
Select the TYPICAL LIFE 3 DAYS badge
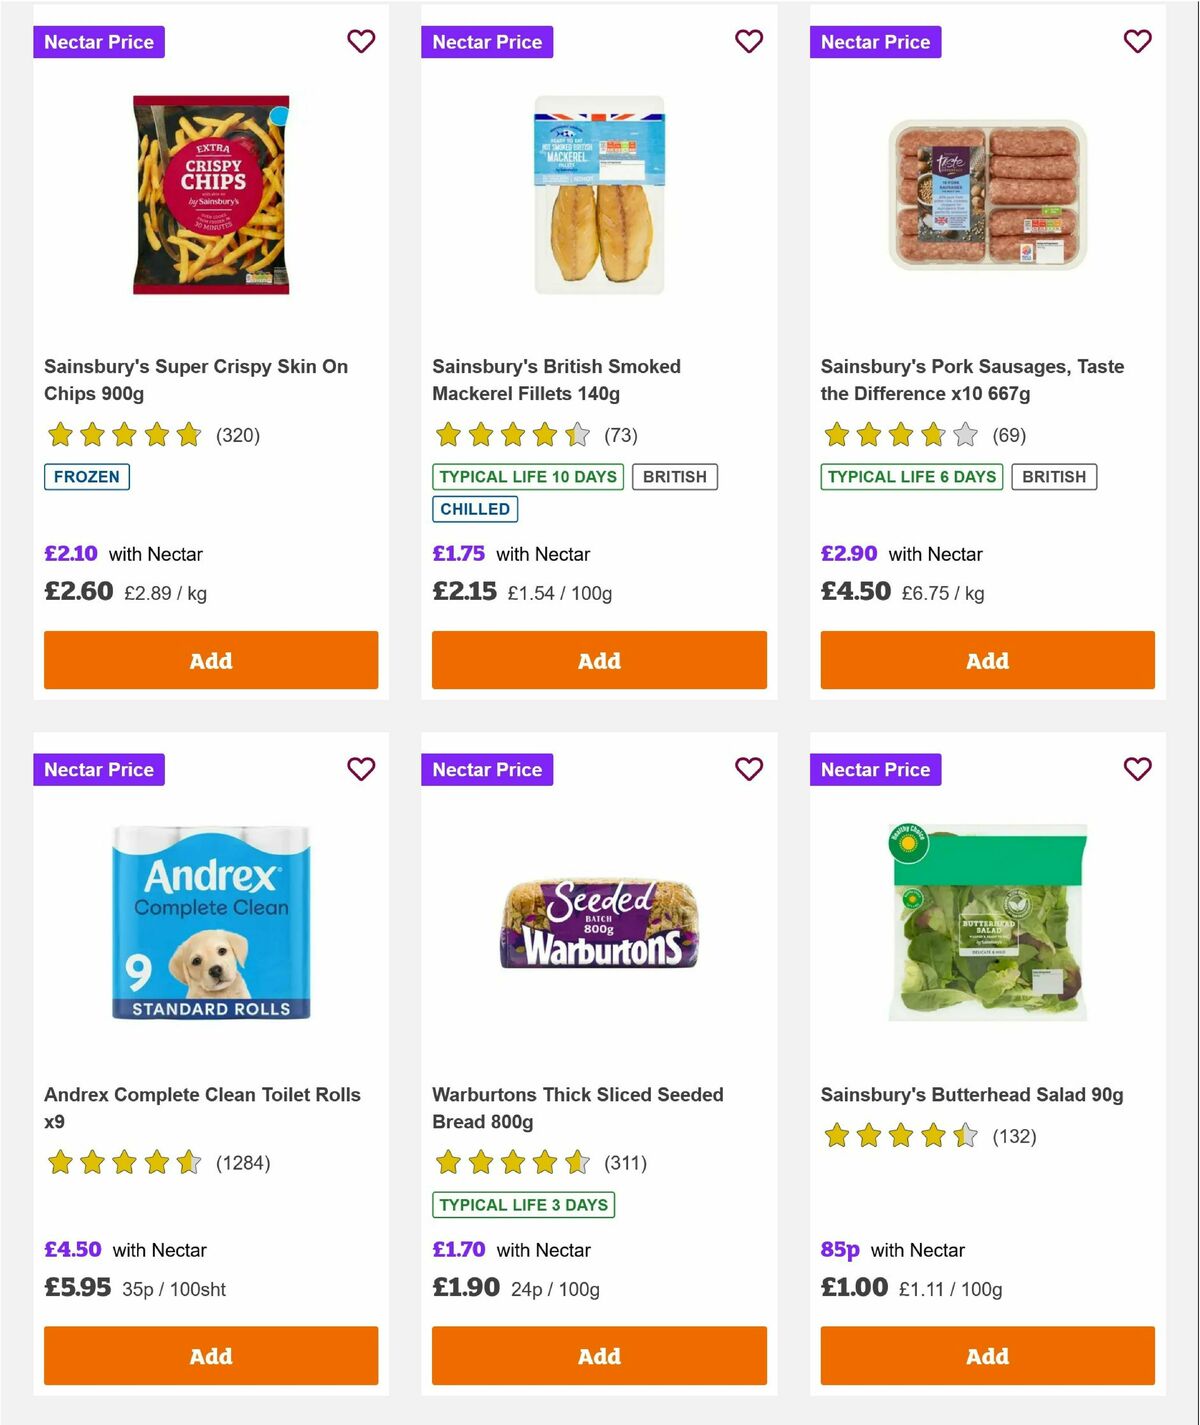click(522, 1205)
